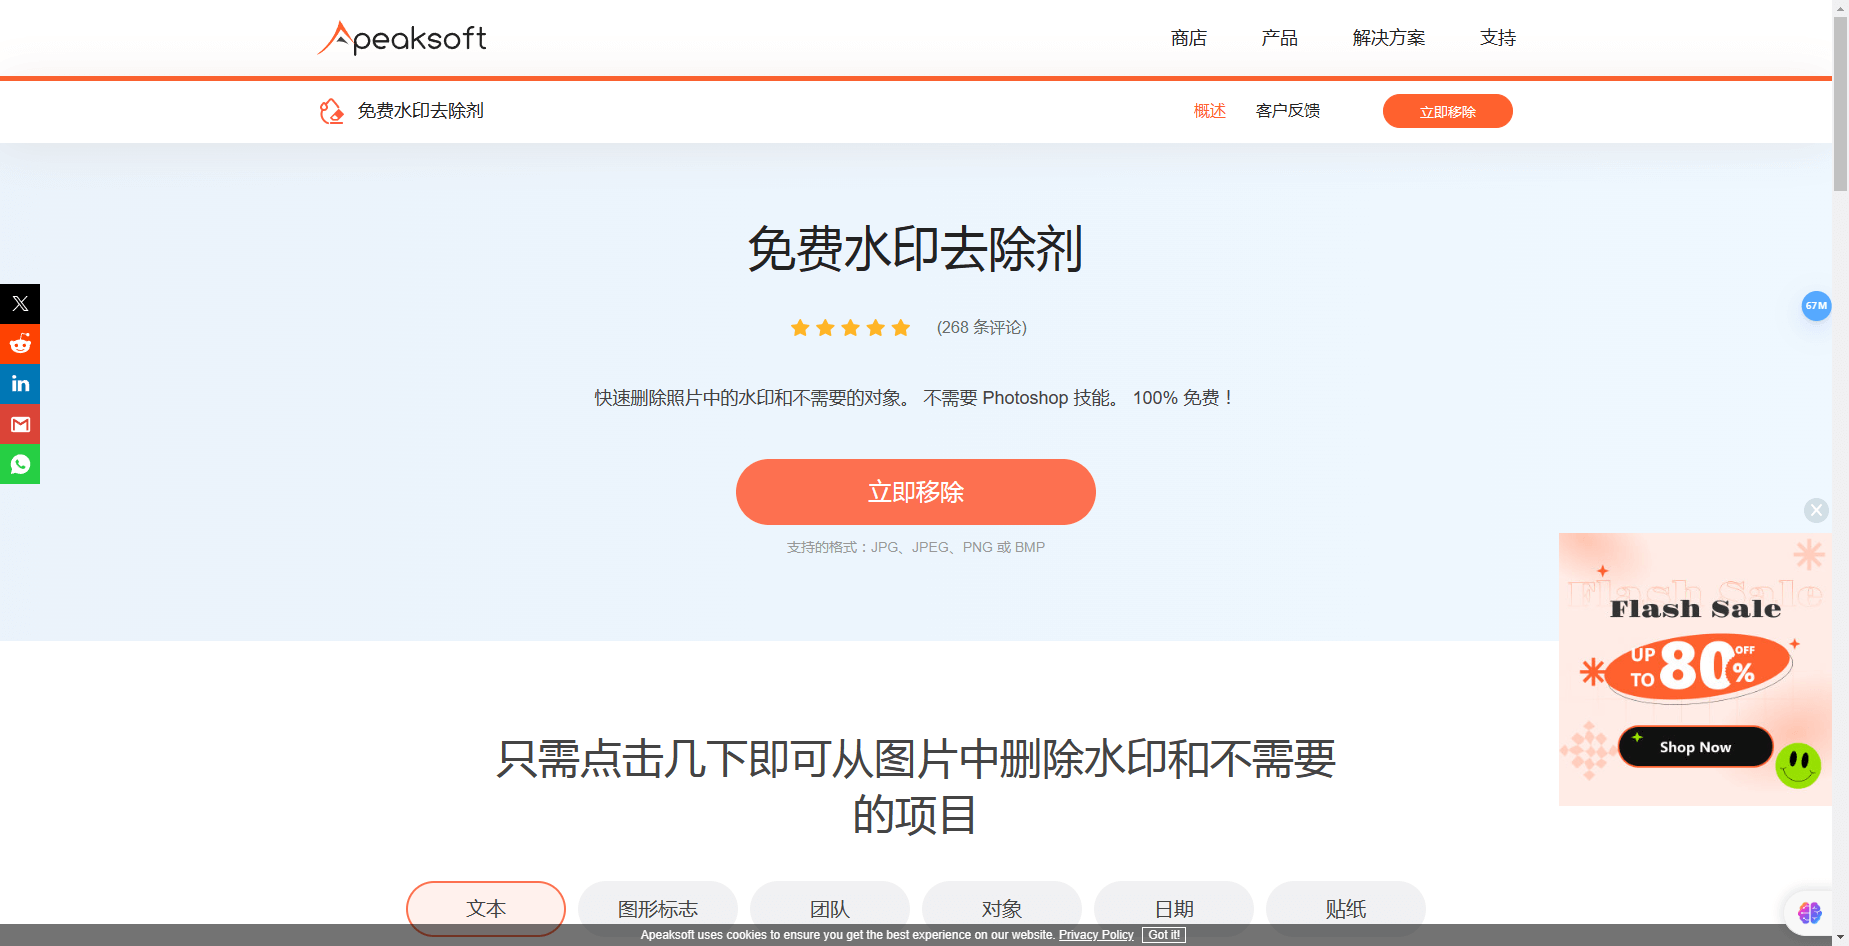
Task: Share page on X (Twitter)
Action: click(20, 304)
